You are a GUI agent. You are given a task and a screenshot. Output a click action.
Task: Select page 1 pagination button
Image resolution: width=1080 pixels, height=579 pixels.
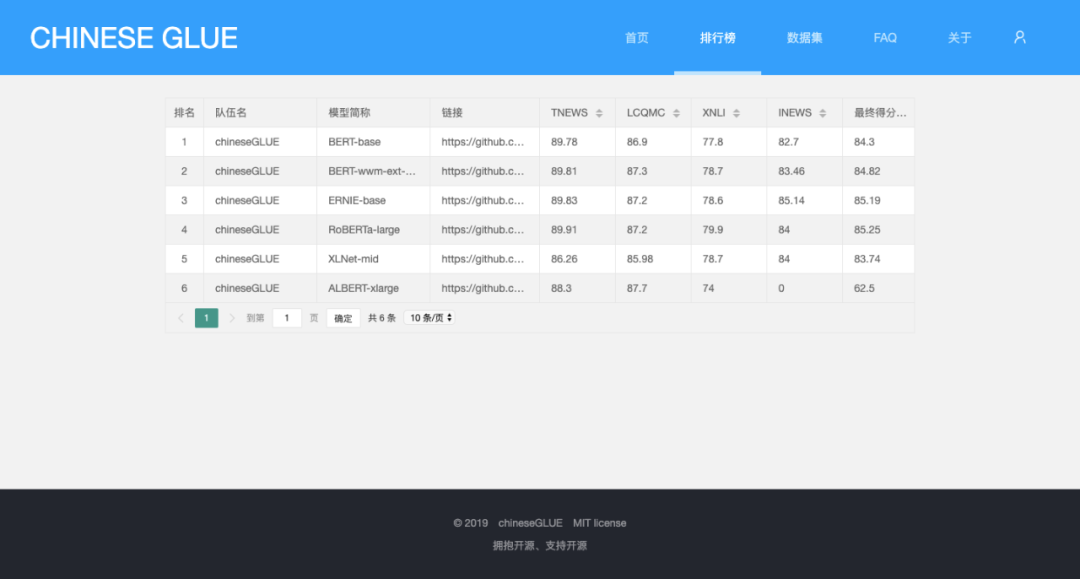click(x=206, y=318)
